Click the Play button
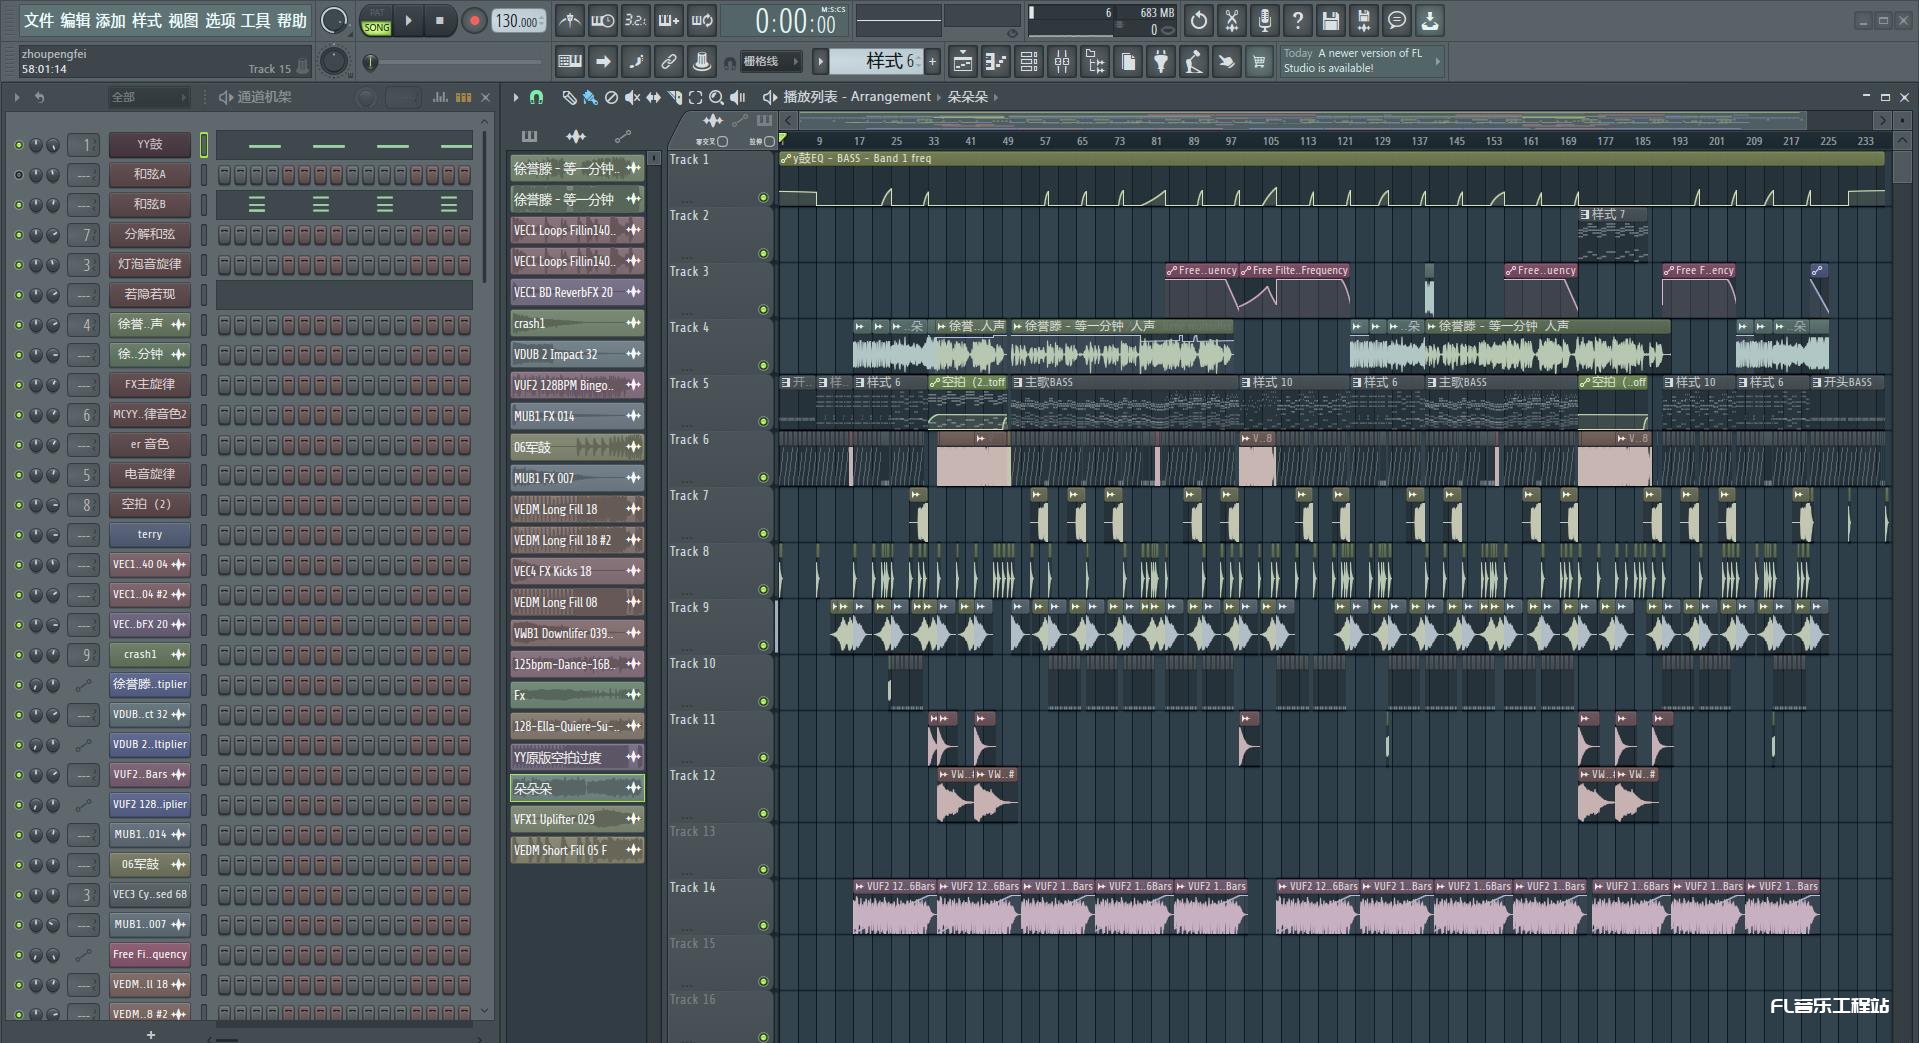This screenshot has width=1919, height=1043. point(408,20)
